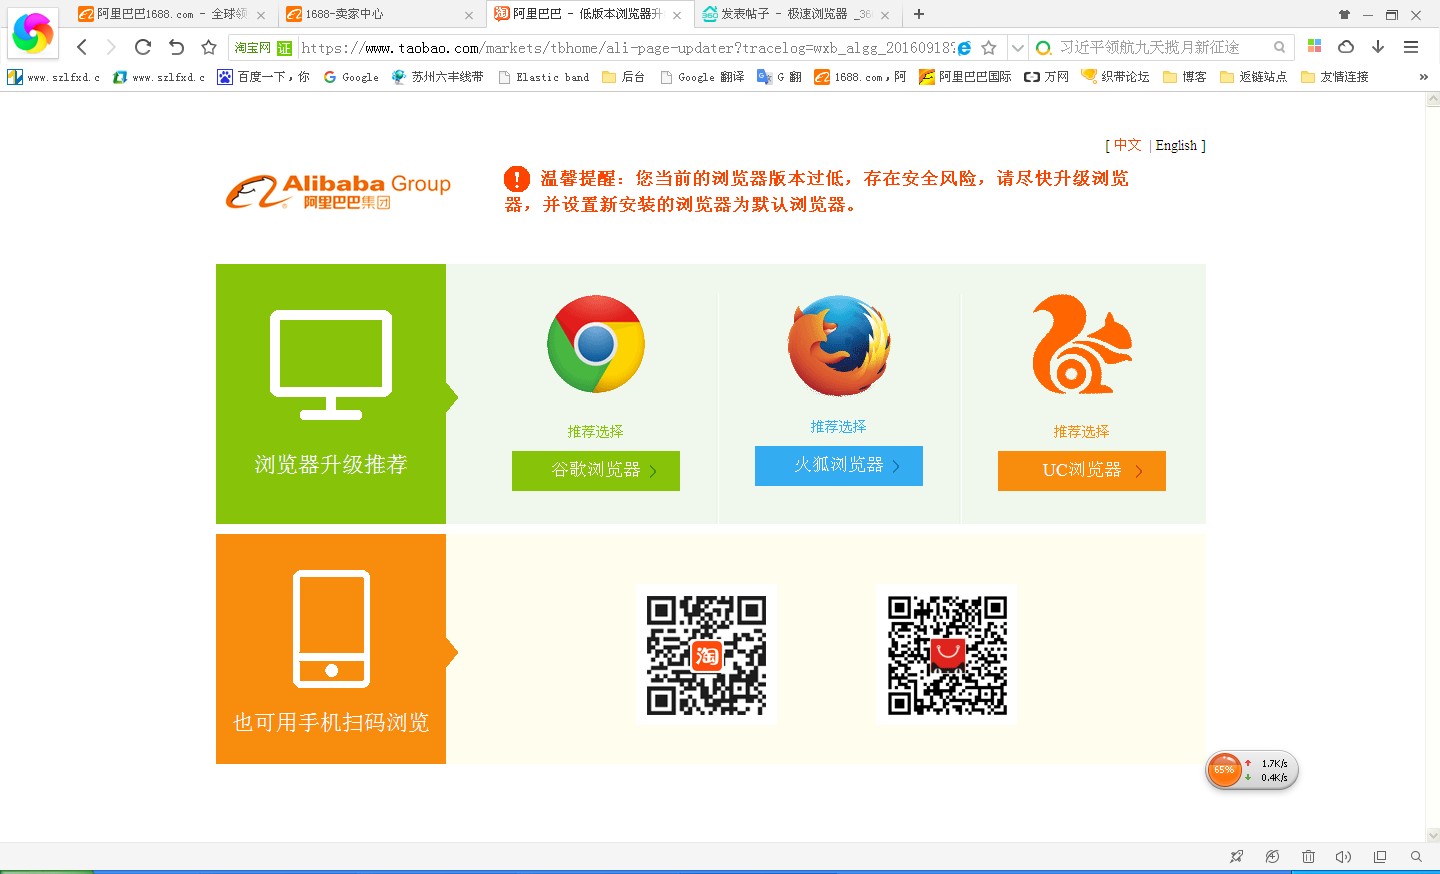Open a new tab with plus button
Screen dimensions: 1440x874
point(919,14)
